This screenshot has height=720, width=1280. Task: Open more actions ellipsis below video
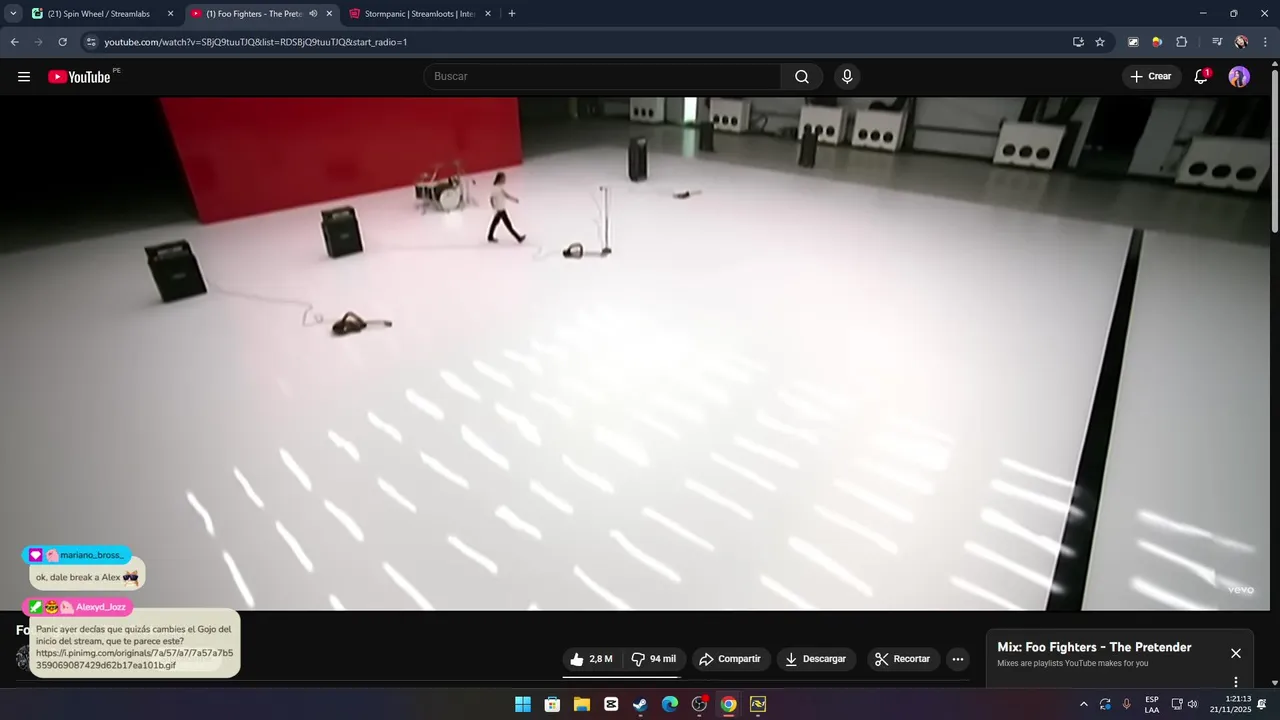point(958,659)
